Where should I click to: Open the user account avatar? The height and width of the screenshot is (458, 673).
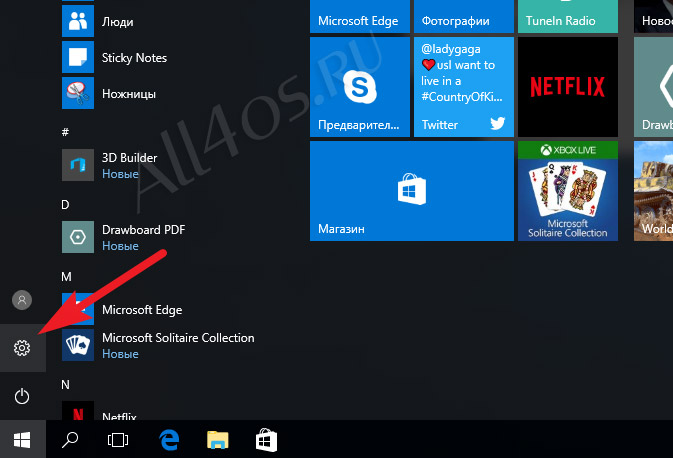22,300
